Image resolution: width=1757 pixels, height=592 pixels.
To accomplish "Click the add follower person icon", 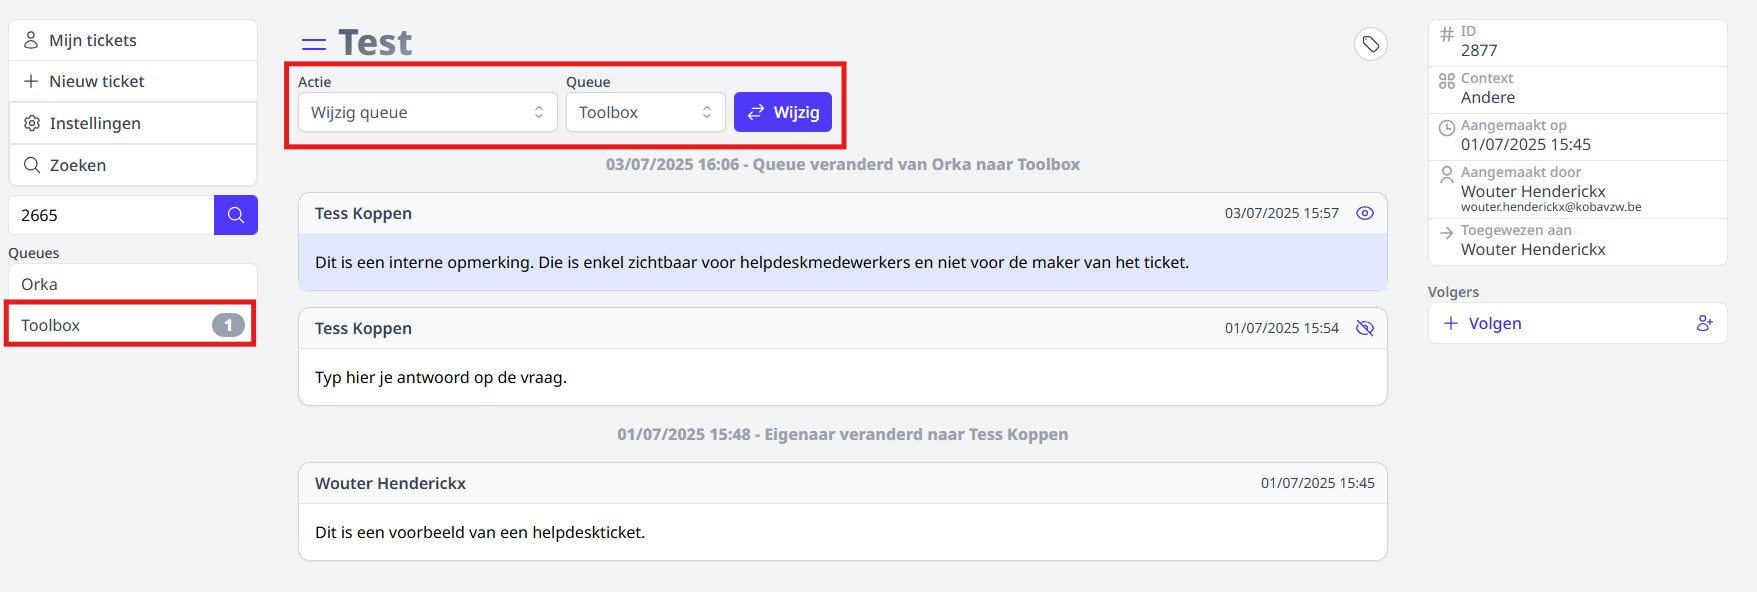I will coord(1704,323).
